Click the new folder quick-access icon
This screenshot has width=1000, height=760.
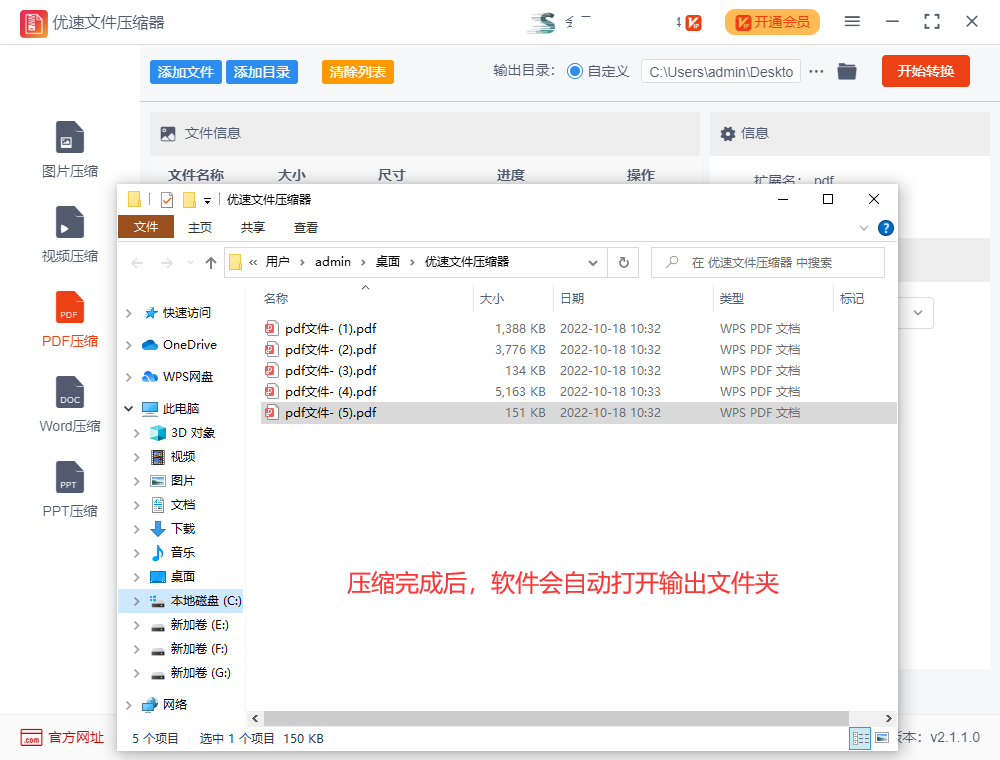click(x=189, y=200)
